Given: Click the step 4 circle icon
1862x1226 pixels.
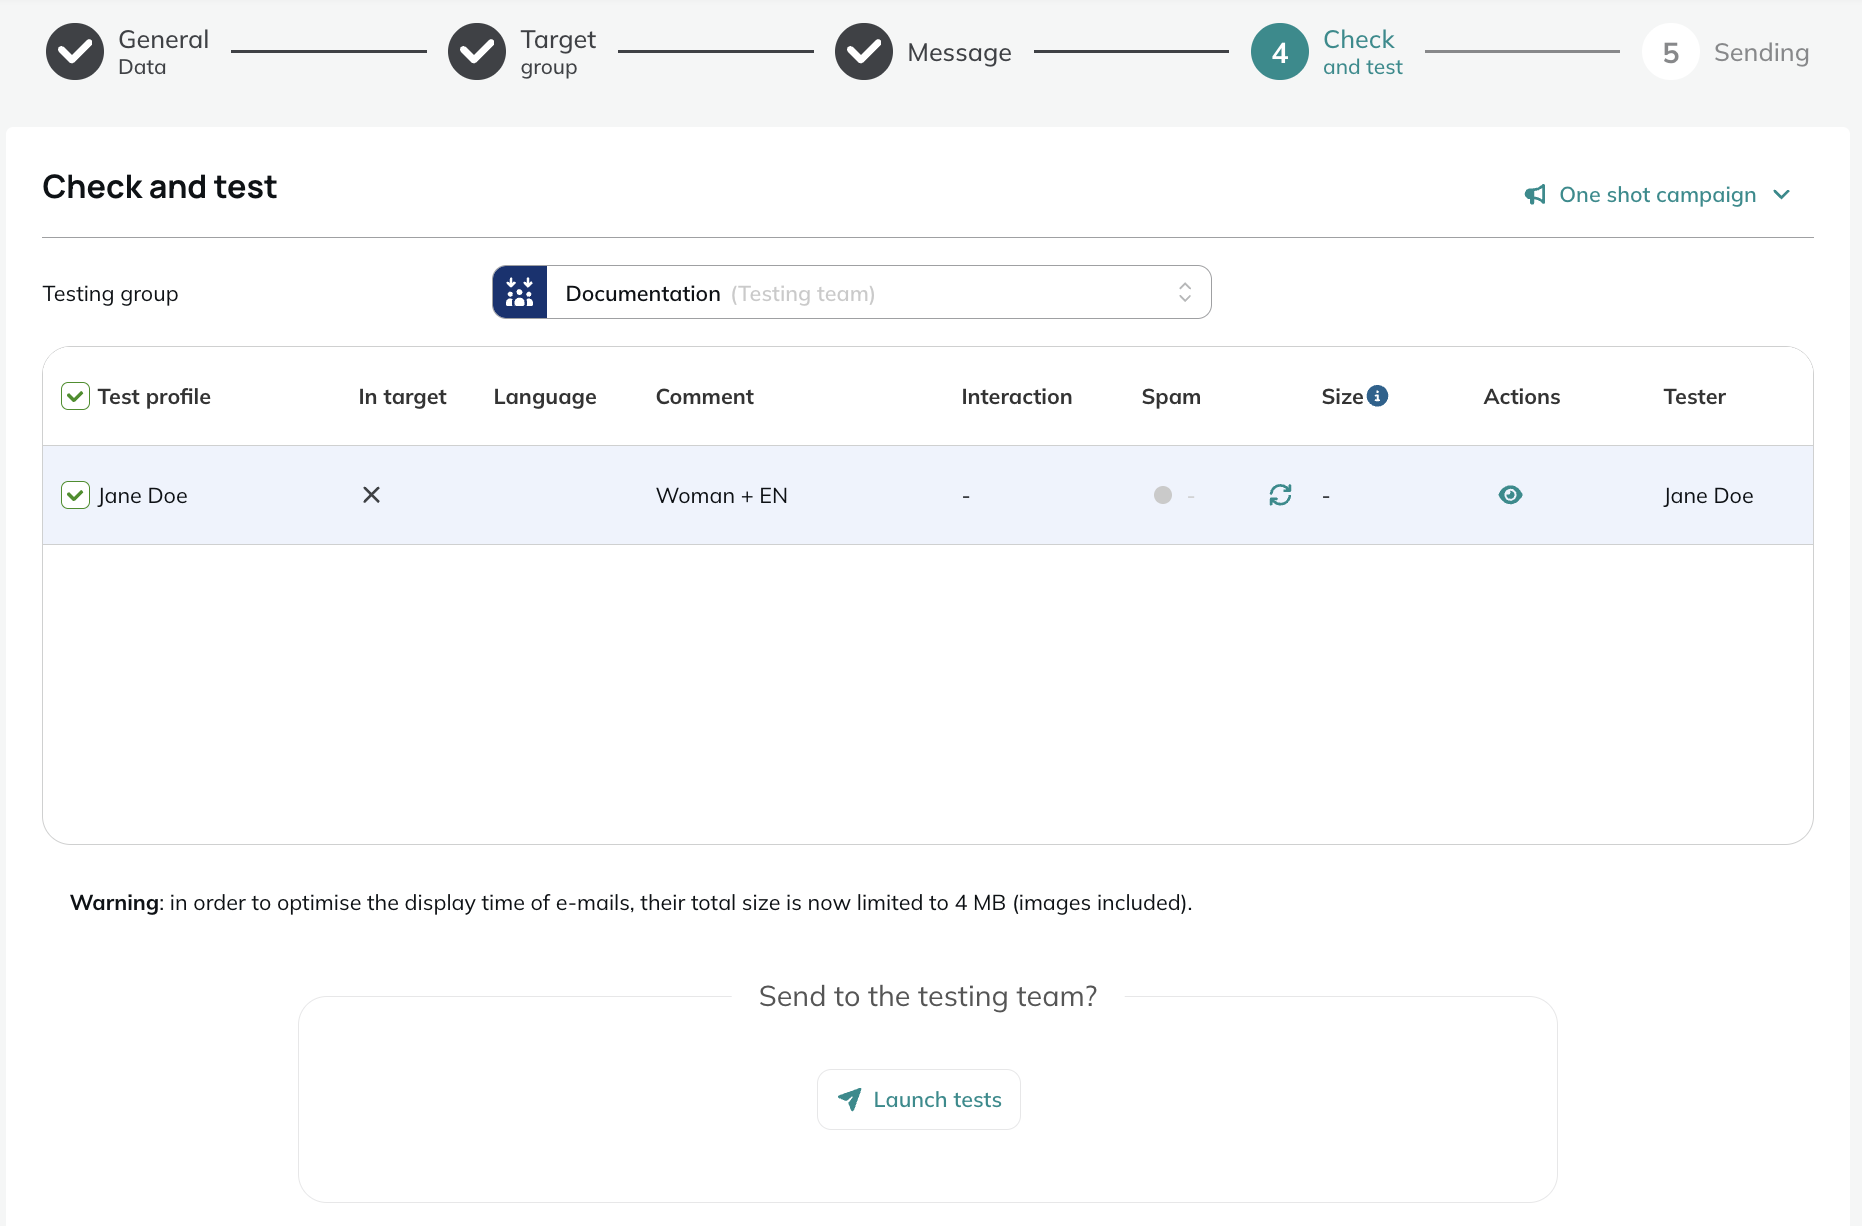Looking at the screenshot, I should coord(1280,52).
